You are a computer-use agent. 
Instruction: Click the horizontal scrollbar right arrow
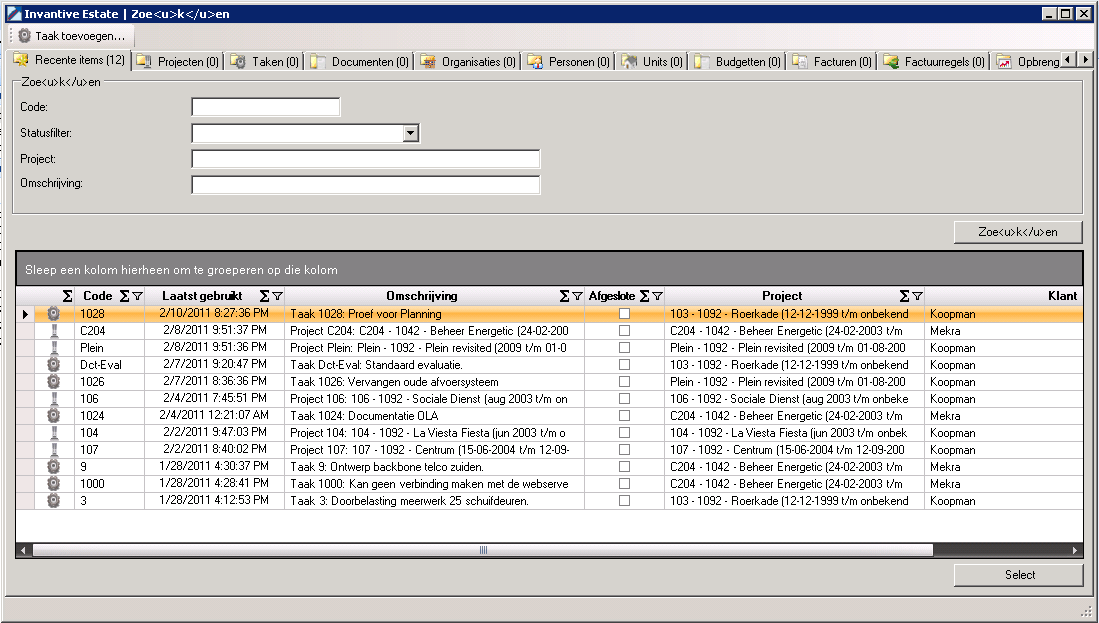pyautogui.click(x=1076, y=551)
